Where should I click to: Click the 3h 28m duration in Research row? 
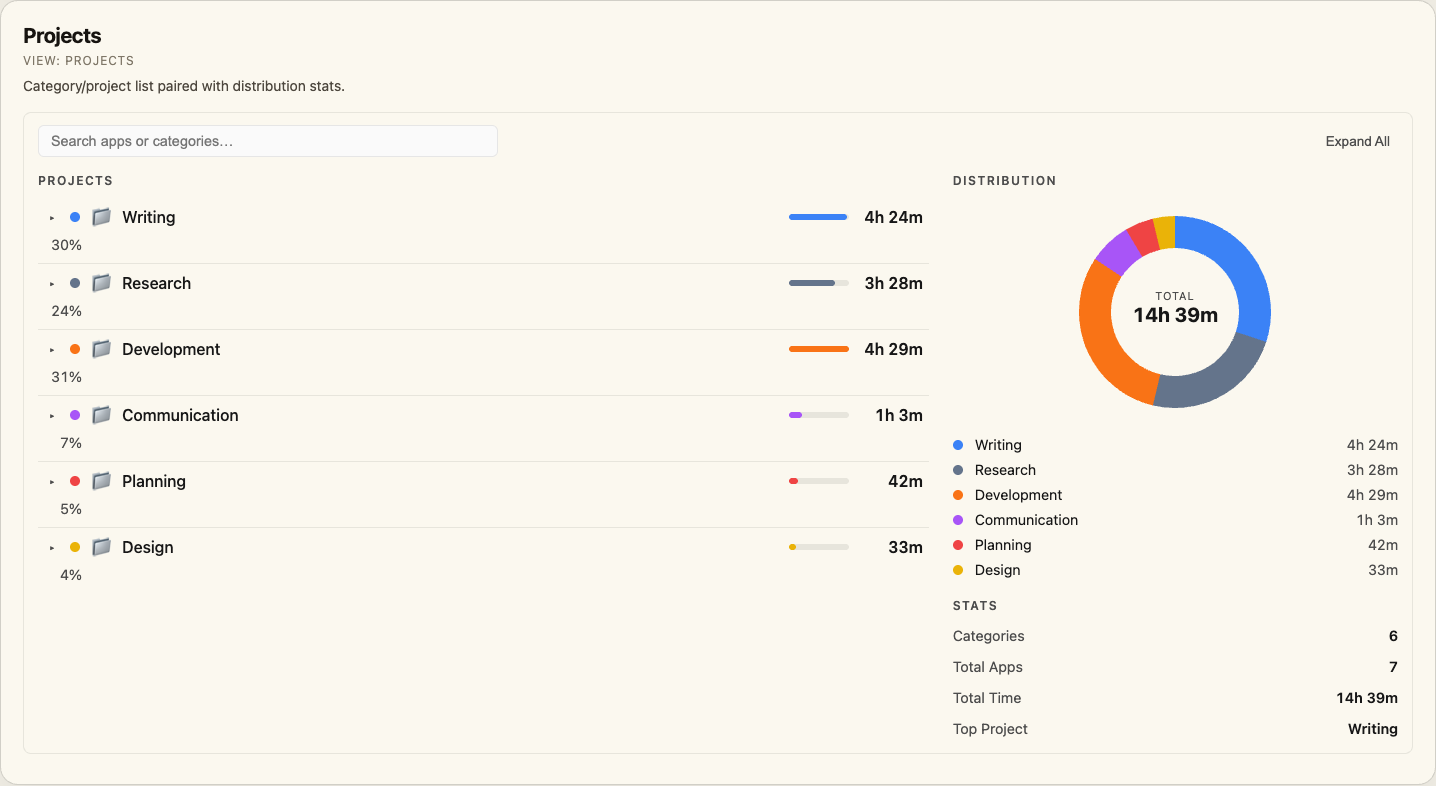click(893, 283)
